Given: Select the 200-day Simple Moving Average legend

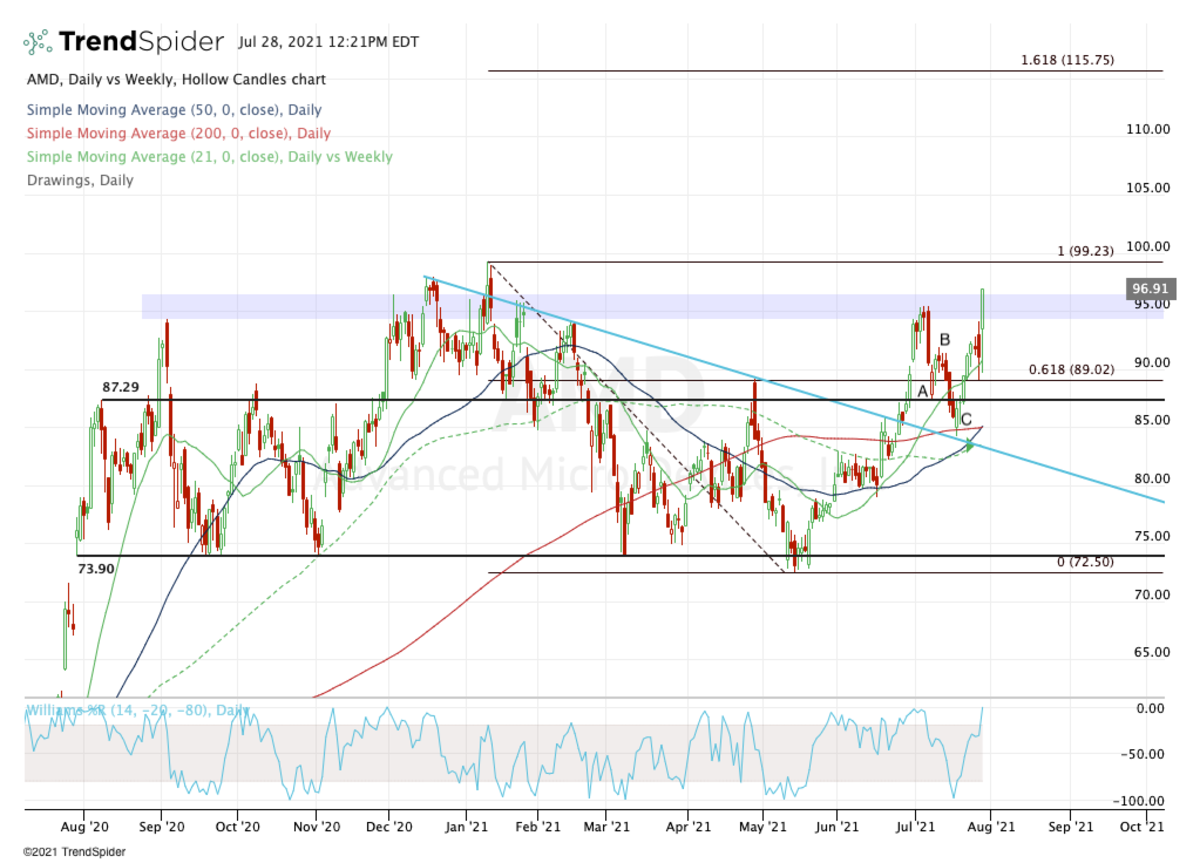Looking at the screenshot, I should [x=178, y=133].
